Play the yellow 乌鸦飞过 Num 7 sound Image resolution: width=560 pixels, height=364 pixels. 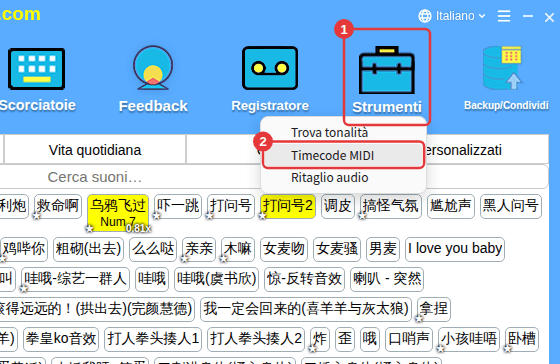(118, 213)
